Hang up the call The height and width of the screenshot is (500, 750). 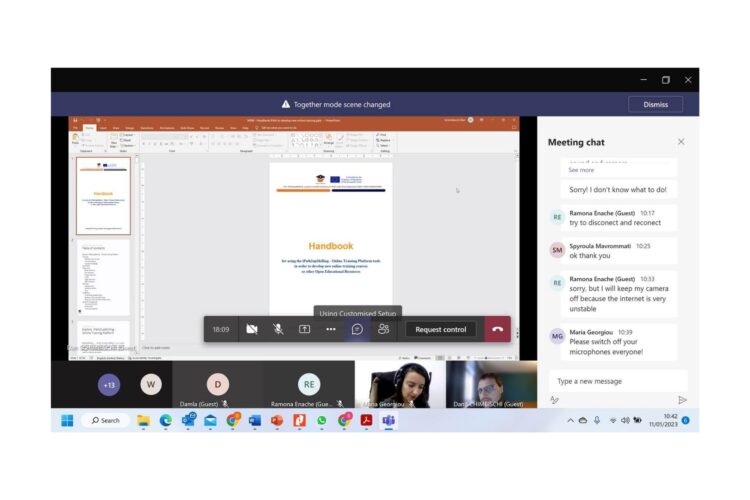click(497, 329)
